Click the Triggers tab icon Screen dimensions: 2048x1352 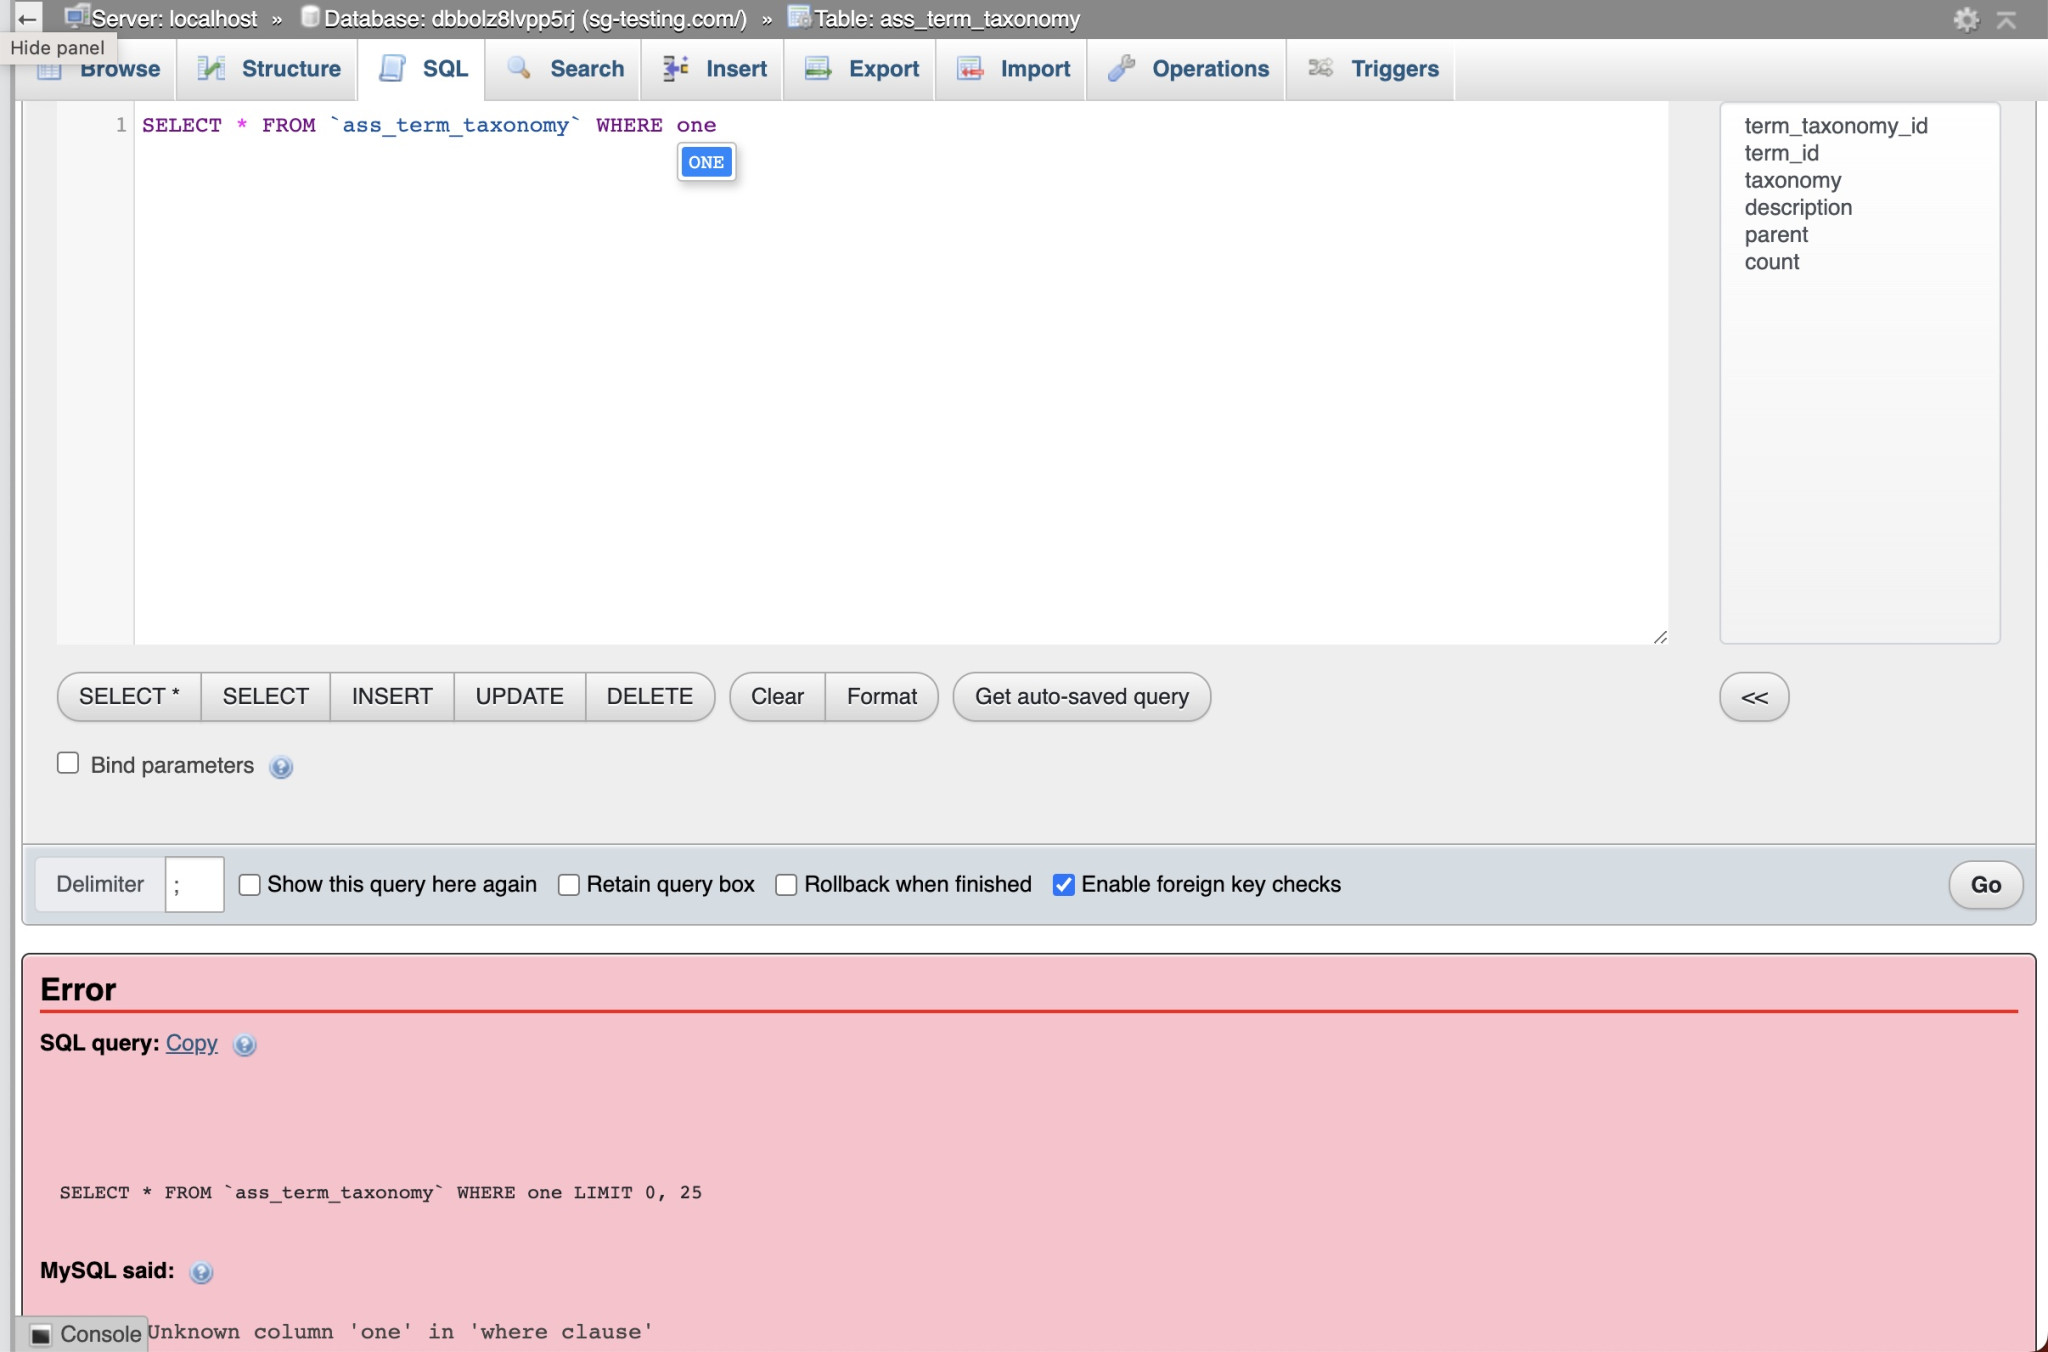tap(1320, 68)
